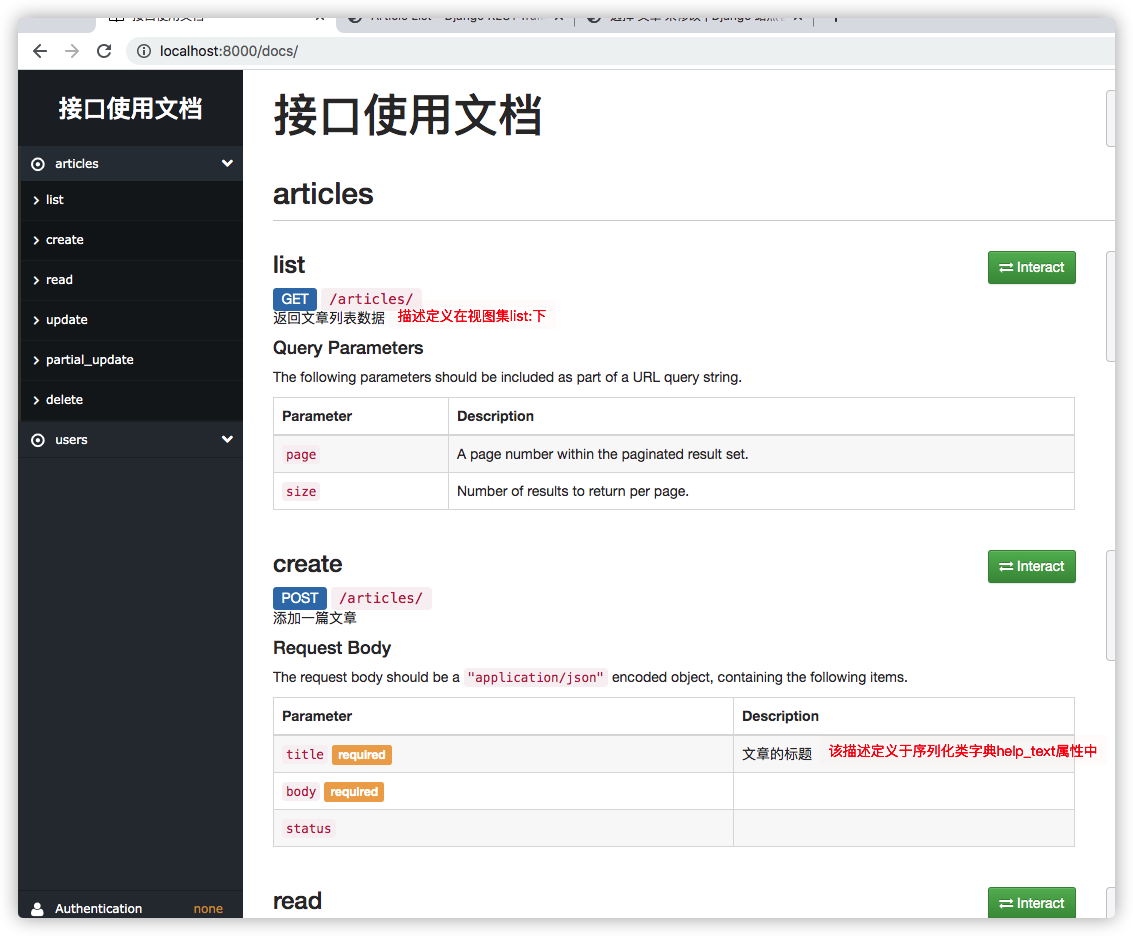Open the Authentication none dropdown

tap(208, 909)
